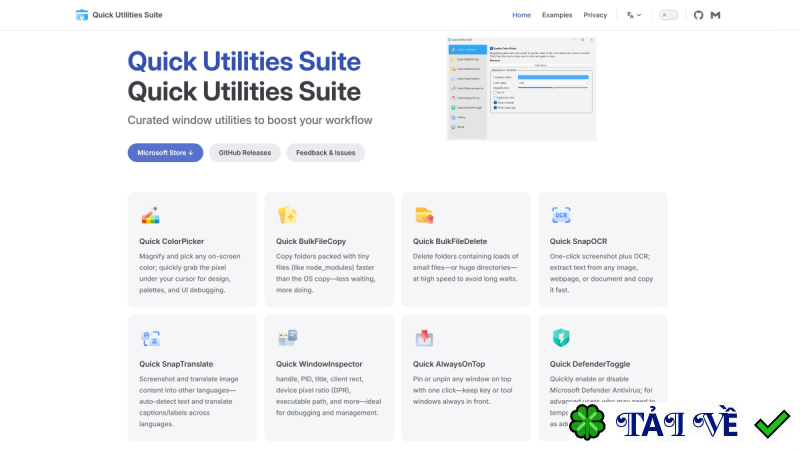Image resolution: width=800 pixels, height=450 pixels.
Task: Click the description 'Magnify and pick any on-screen color'
Action: point(190,273)
